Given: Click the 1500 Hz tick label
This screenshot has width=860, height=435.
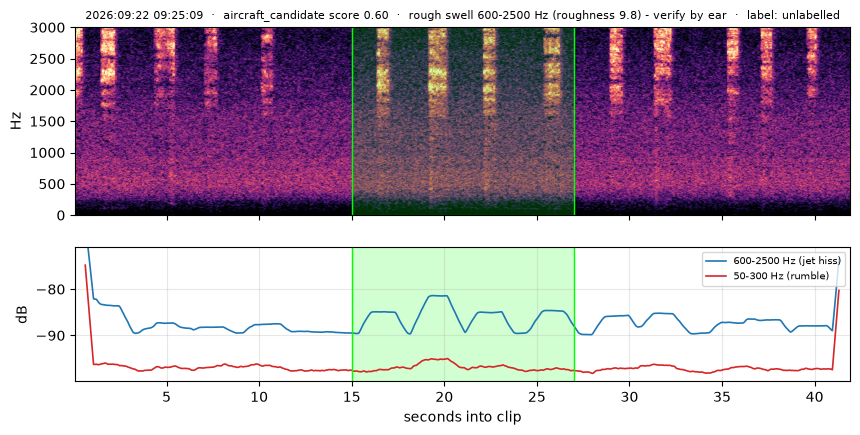Looking at the screenshot, I should pos(46,121).
